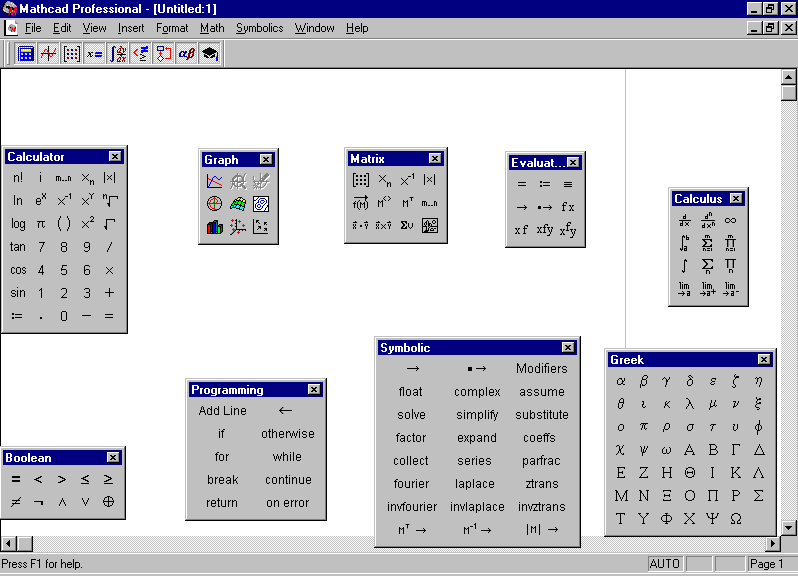Insert X-Y plot from the Graph palette
The image size is (798, 576).
215,181
